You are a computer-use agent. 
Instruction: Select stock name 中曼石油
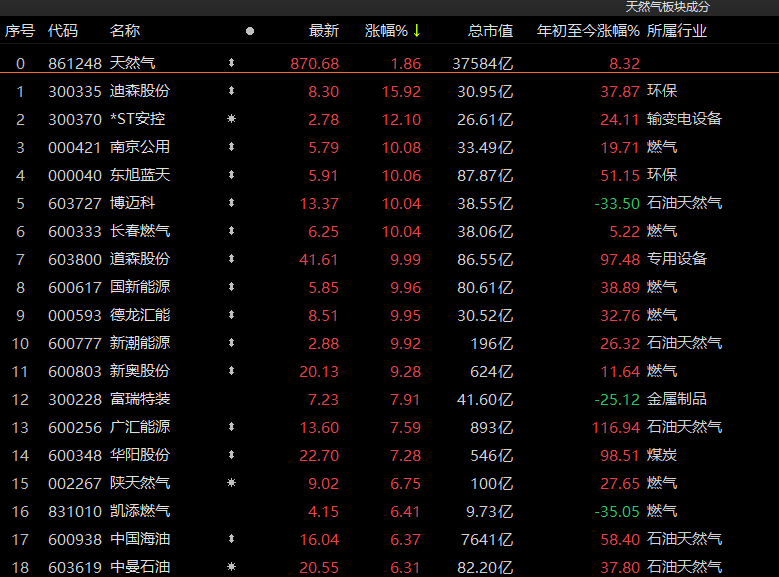coord(140,567)
